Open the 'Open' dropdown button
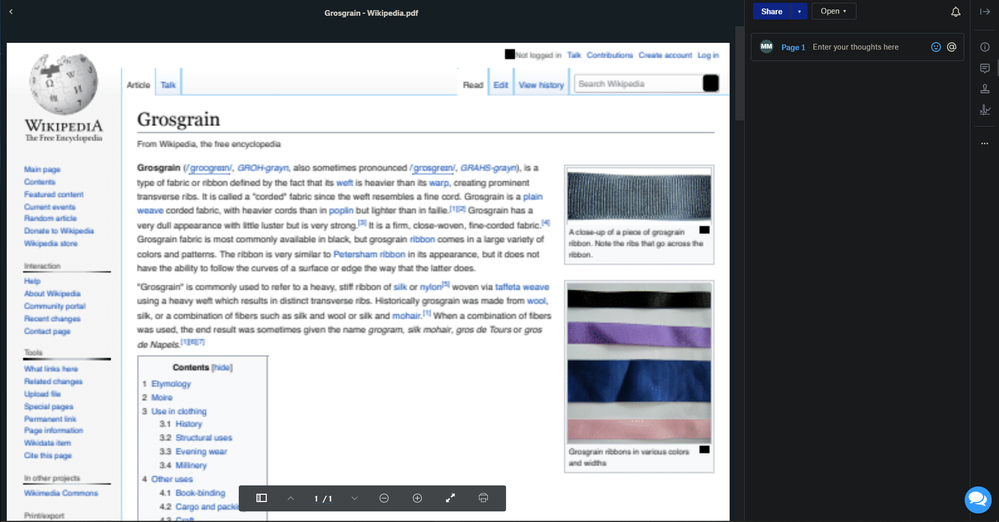This screenshot has width=999, height=522. point(833,11)
